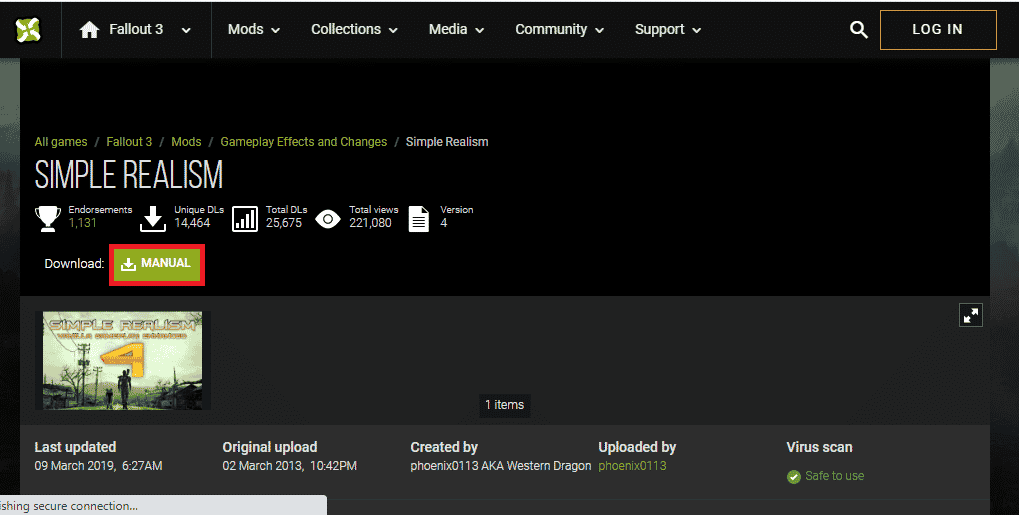Expand the gallery to fullscreen
The image size is (1019, 515).
(x=971, y=315)
